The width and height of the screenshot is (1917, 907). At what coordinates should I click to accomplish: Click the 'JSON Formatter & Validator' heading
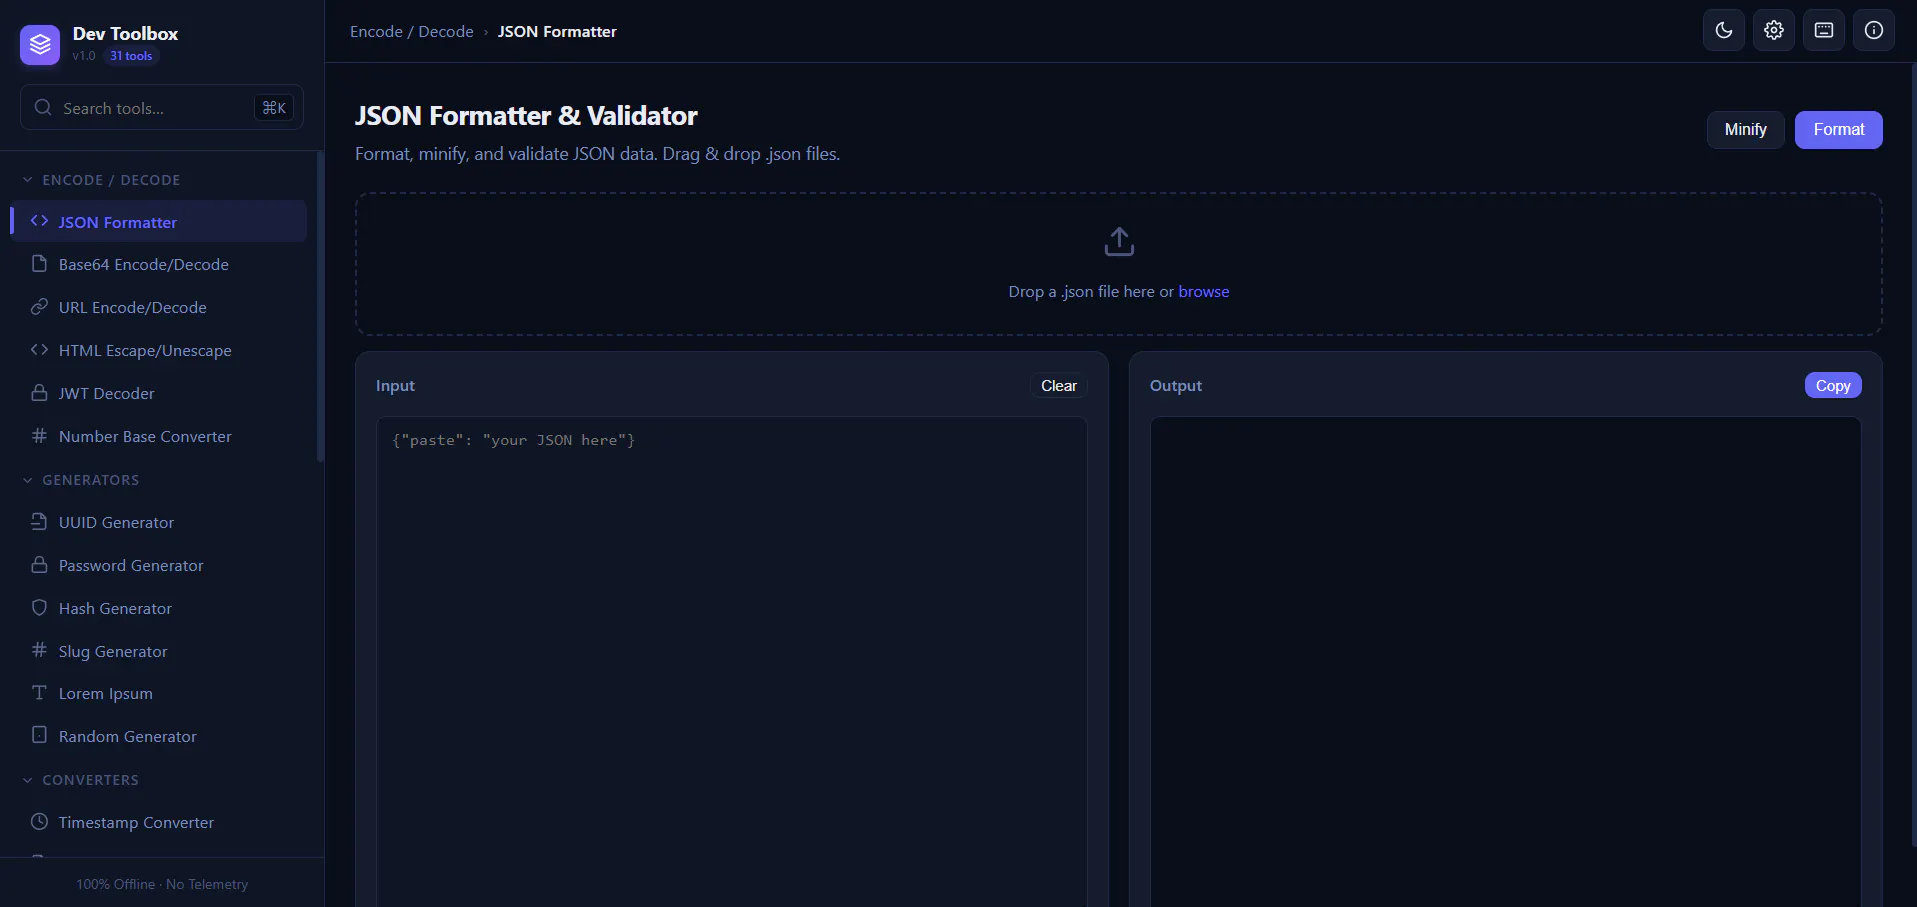coord(526,116)
